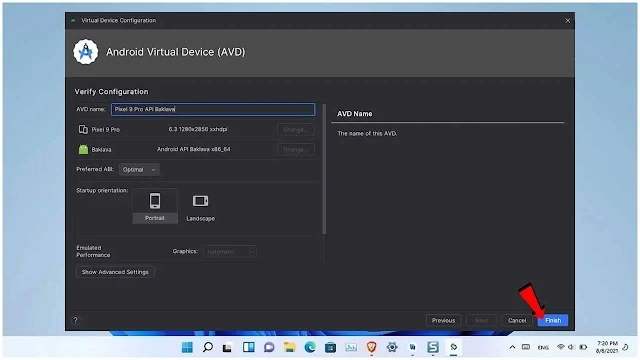Select Portrait startup orientation
This screenshot has height=360, width=640.
tap(155, 206)
